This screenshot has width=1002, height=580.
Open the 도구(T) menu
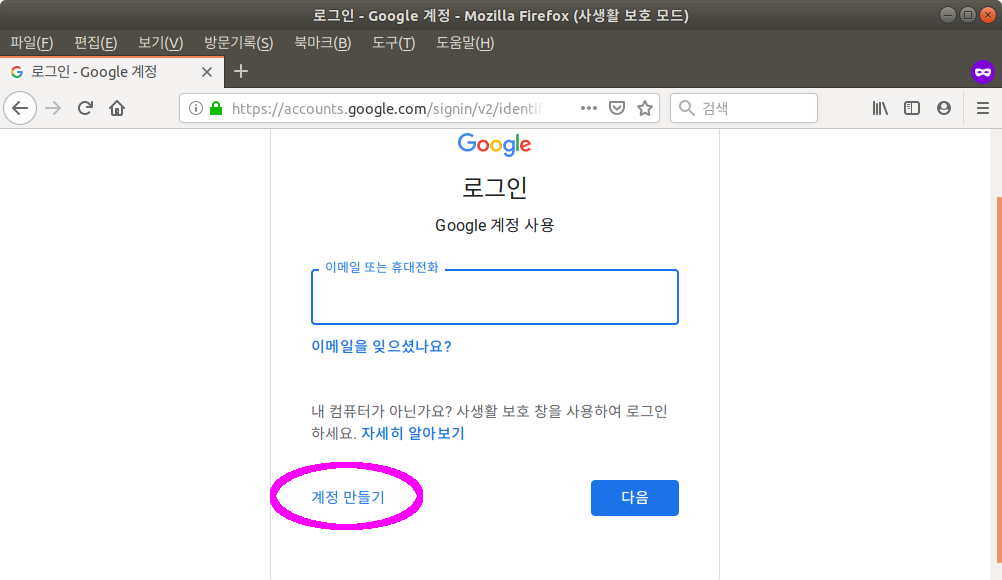394,43
